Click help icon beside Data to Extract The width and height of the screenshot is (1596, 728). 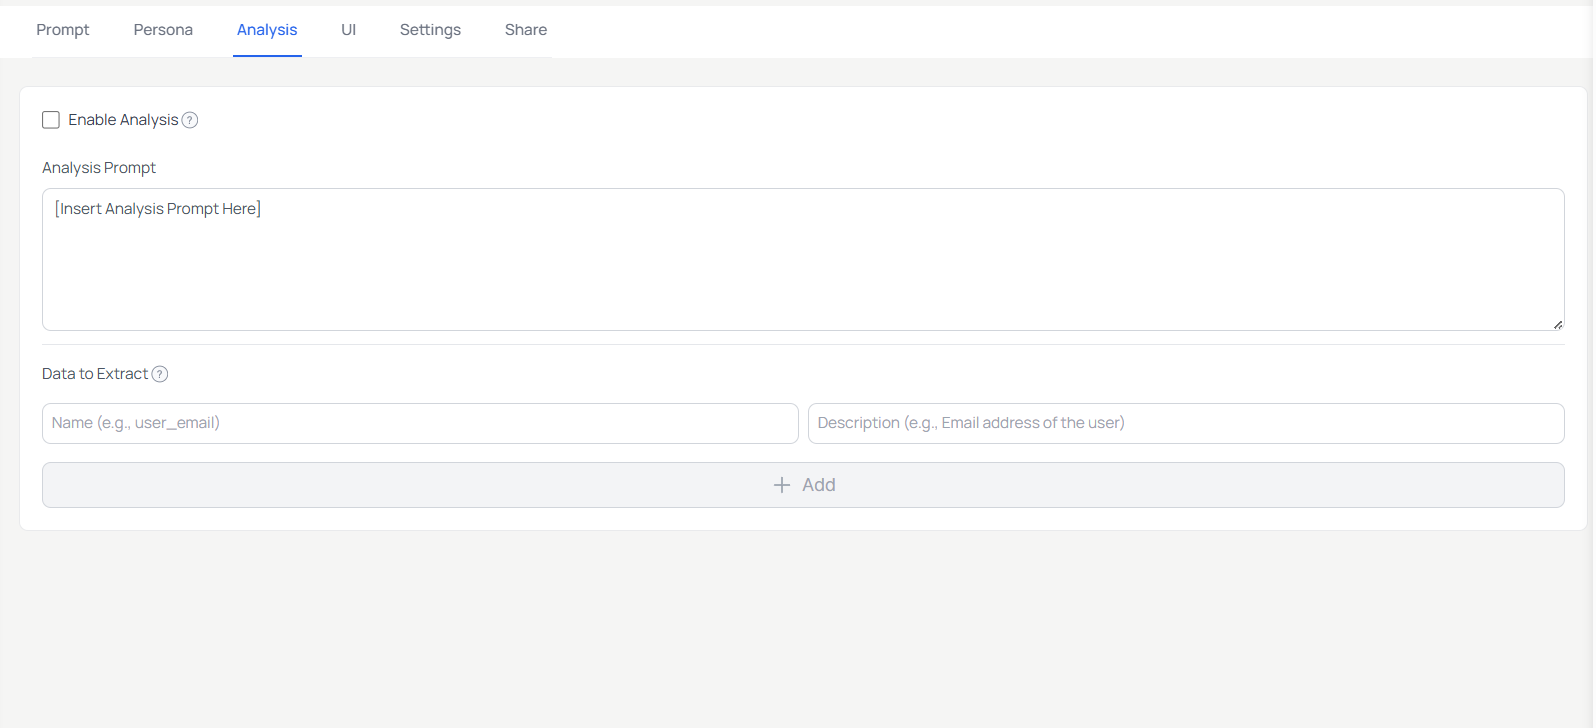point(160,374)
